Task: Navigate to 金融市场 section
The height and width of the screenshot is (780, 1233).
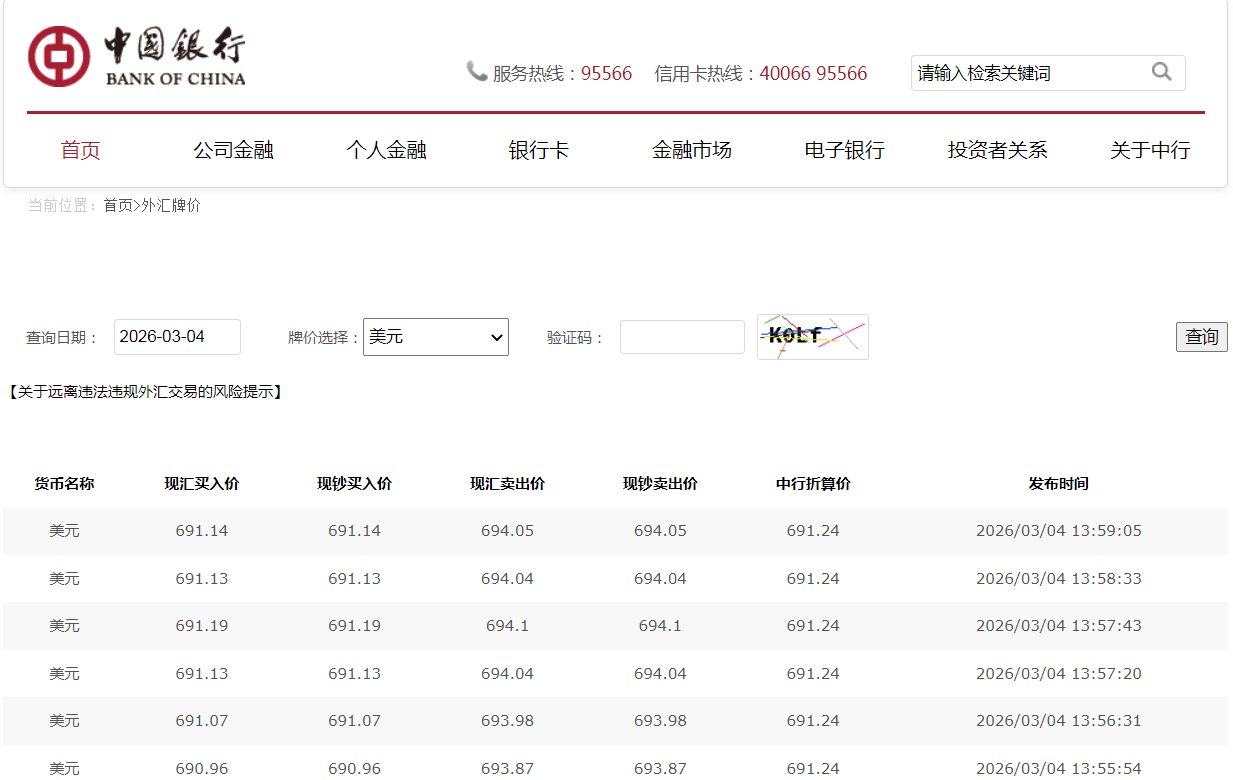Action: coord(692,150)
